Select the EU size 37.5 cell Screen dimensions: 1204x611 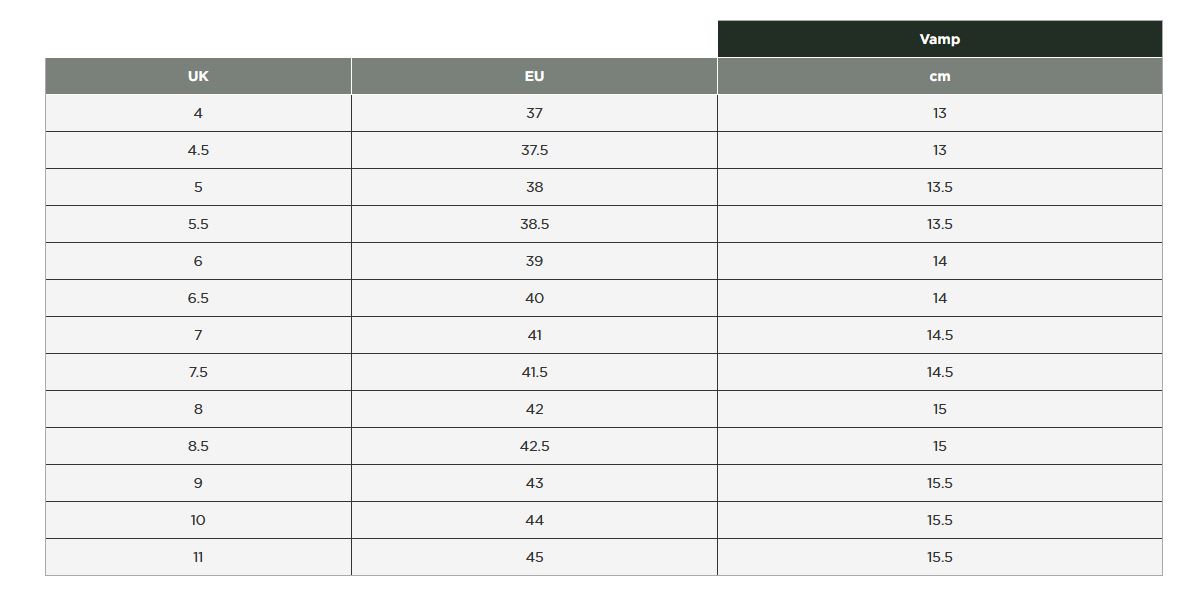coord(534,150)
